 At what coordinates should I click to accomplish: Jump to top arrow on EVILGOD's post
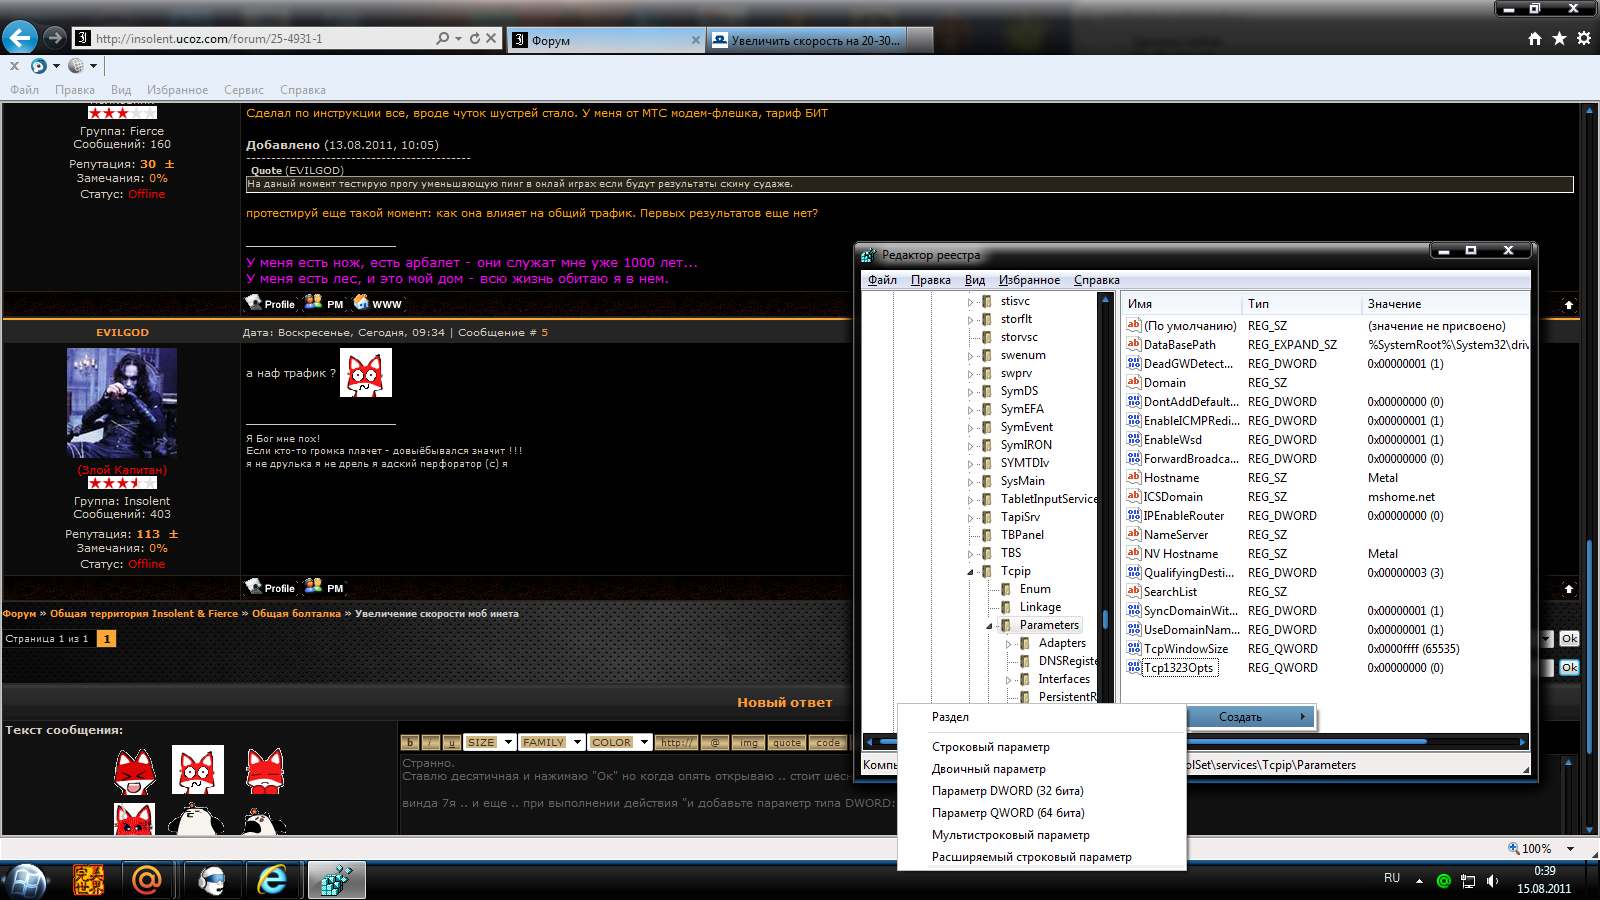pos(1568,589)
